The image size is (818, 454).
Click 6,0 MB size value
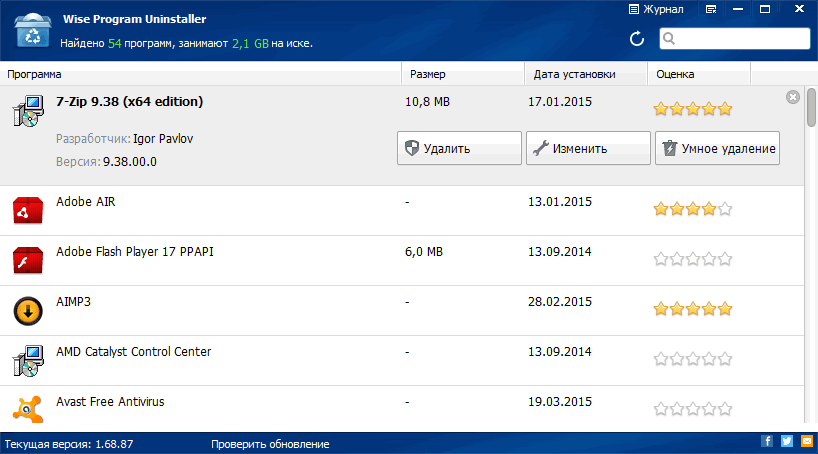424,252
